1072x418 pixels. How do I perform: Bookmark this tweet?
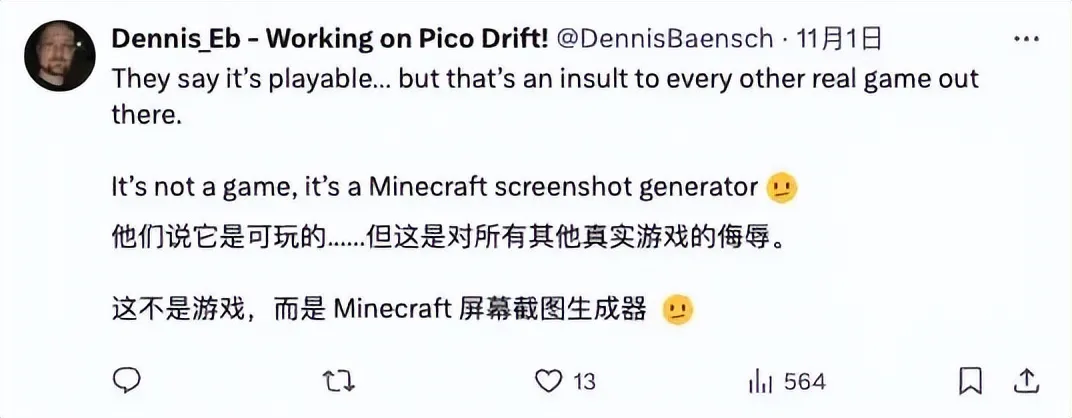click(969, 380)
